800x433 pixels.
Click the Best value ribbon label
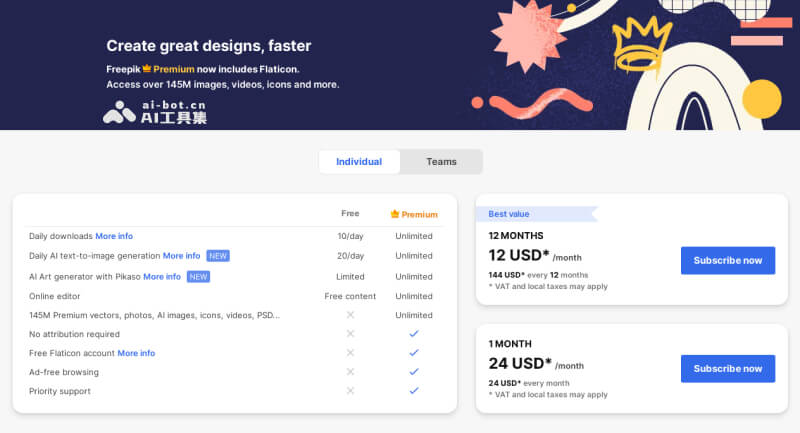(510, 214)
